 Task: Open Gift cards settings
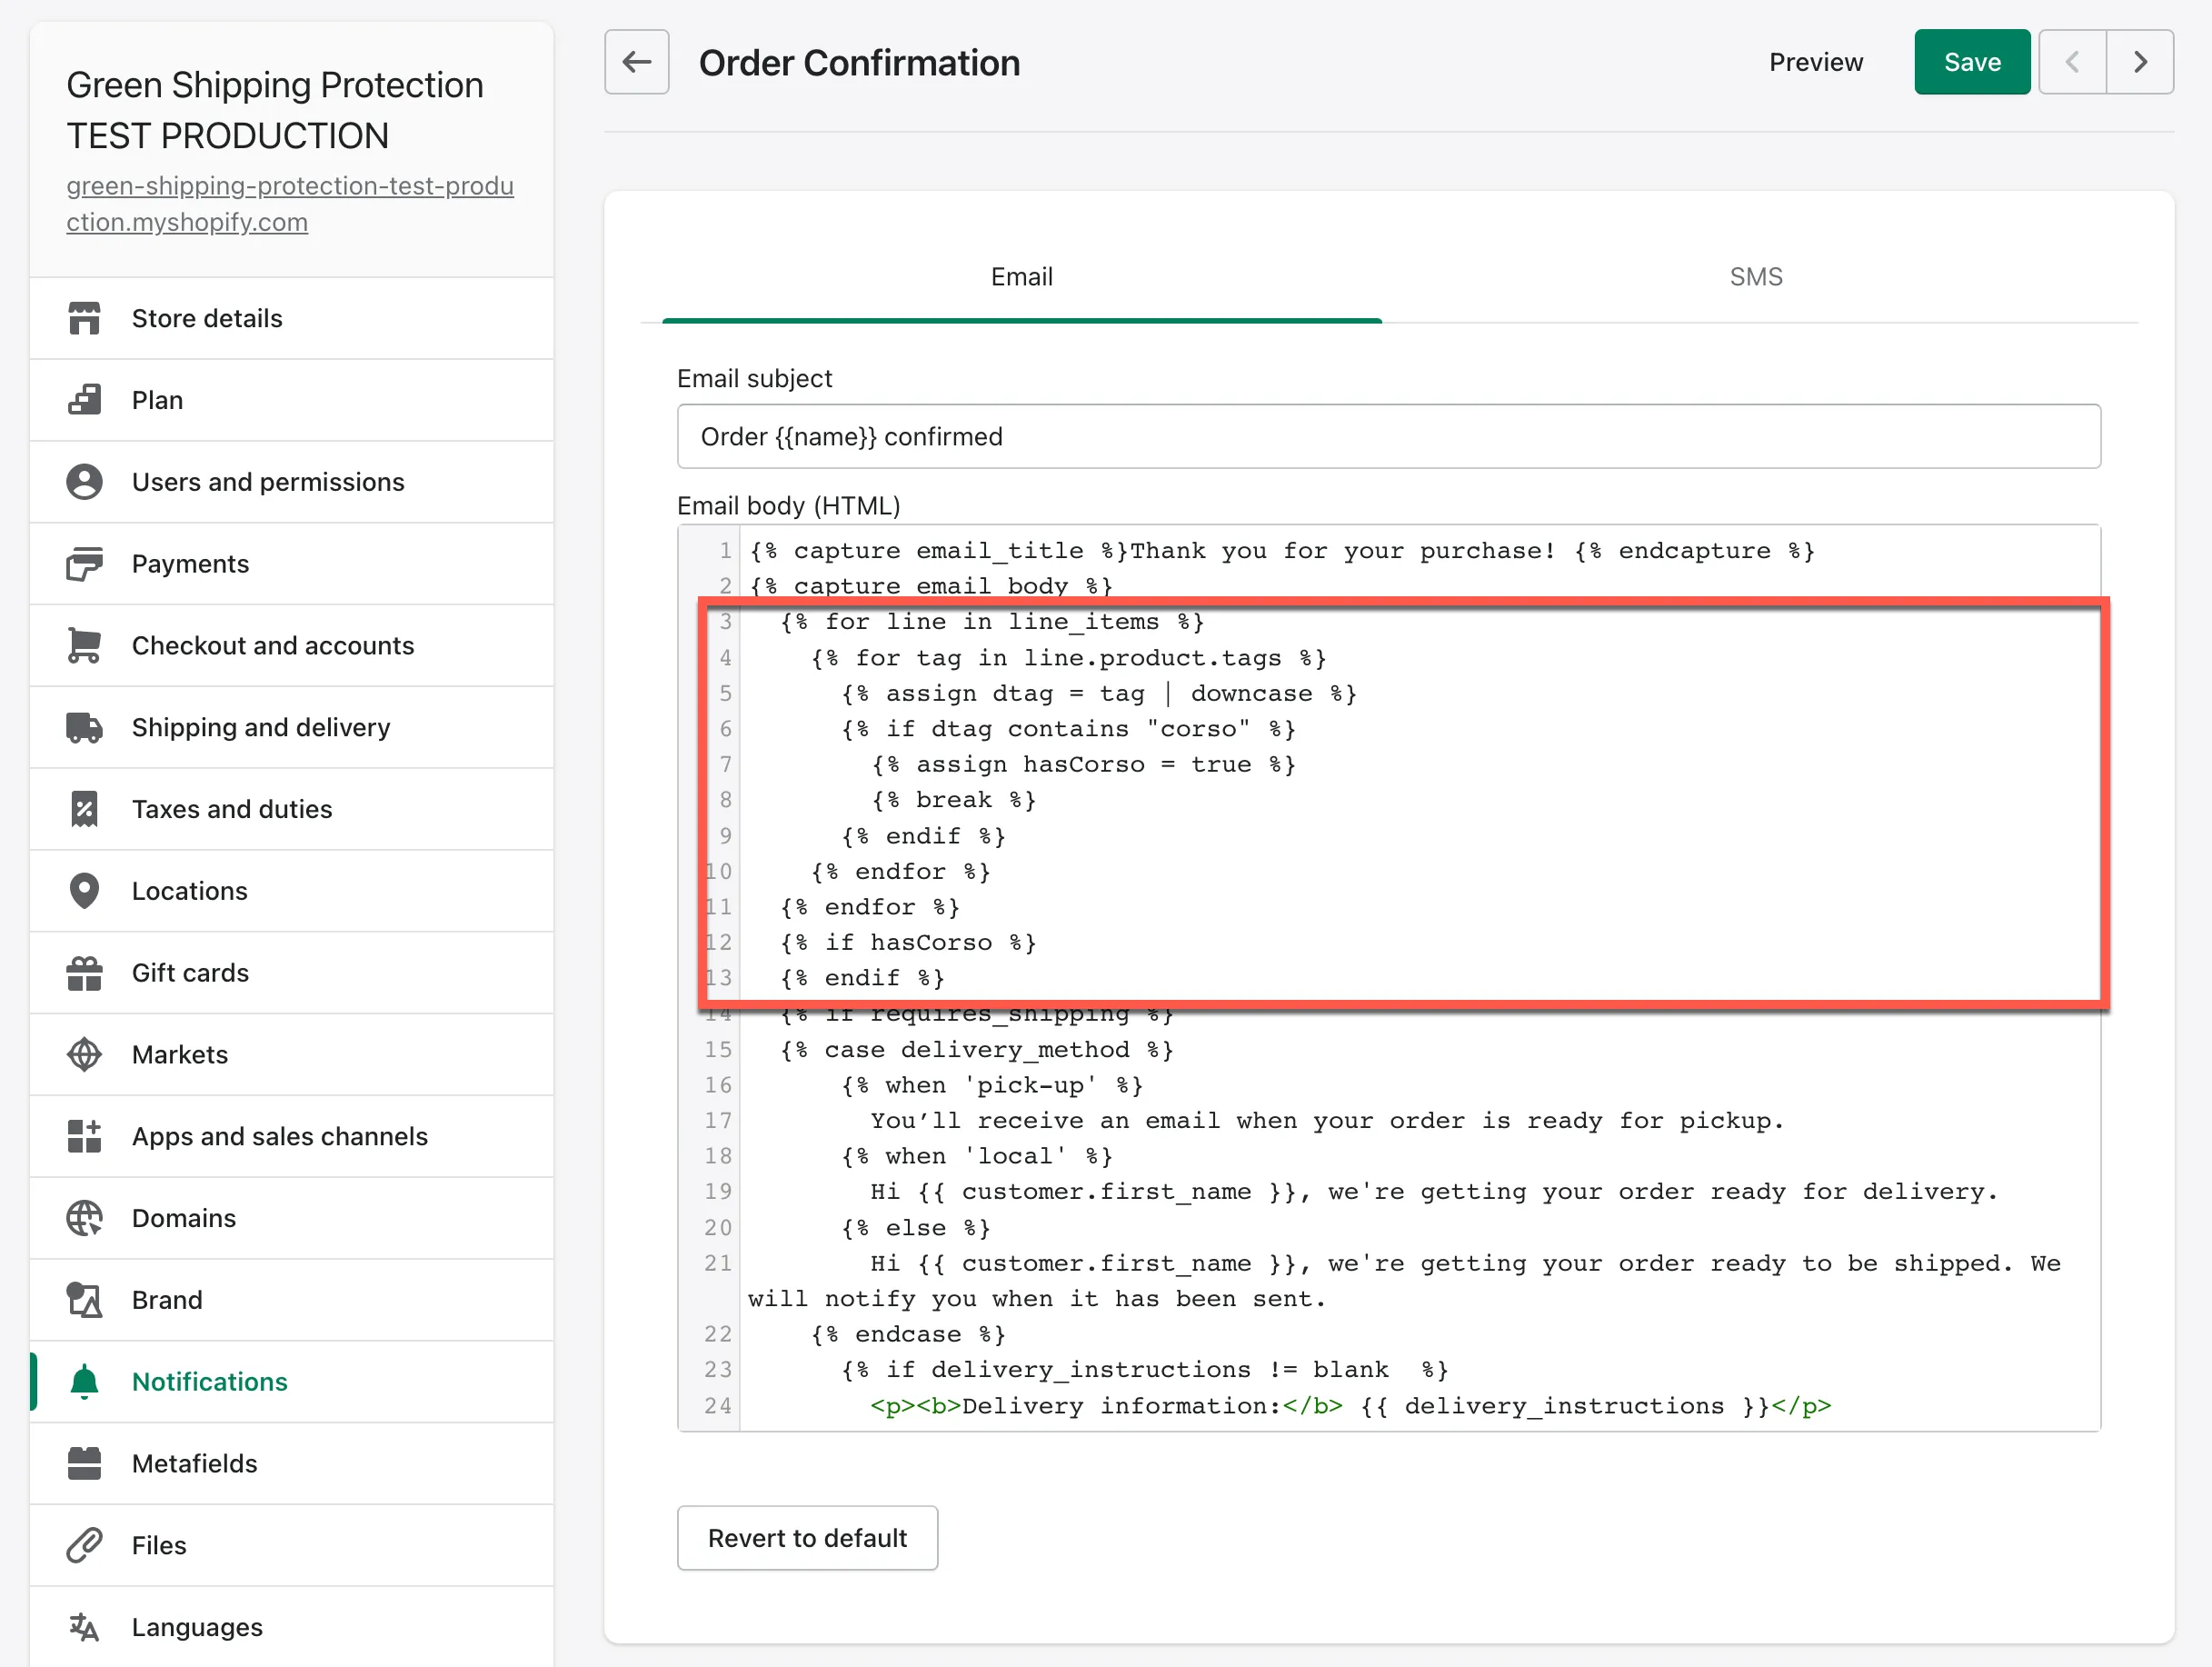coord(190,972)
